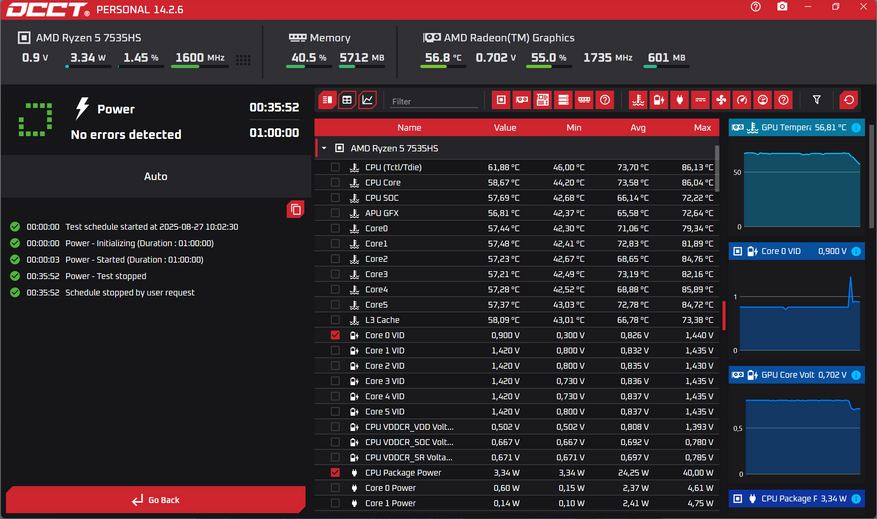Open help question mark in title bar

pos(756,7)
